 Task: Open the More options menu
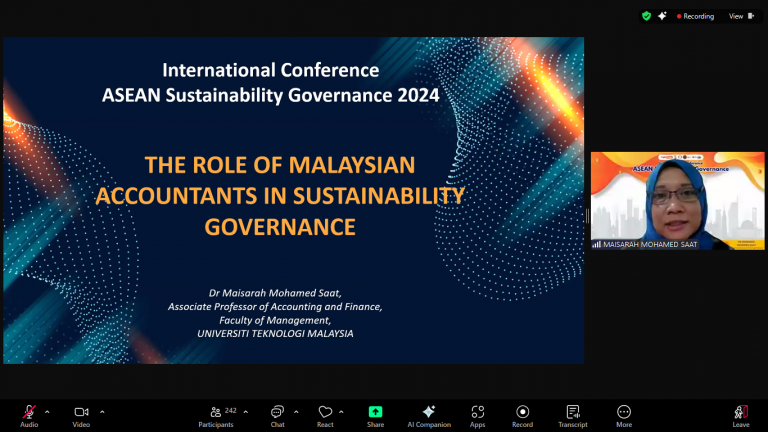[624, 416]
